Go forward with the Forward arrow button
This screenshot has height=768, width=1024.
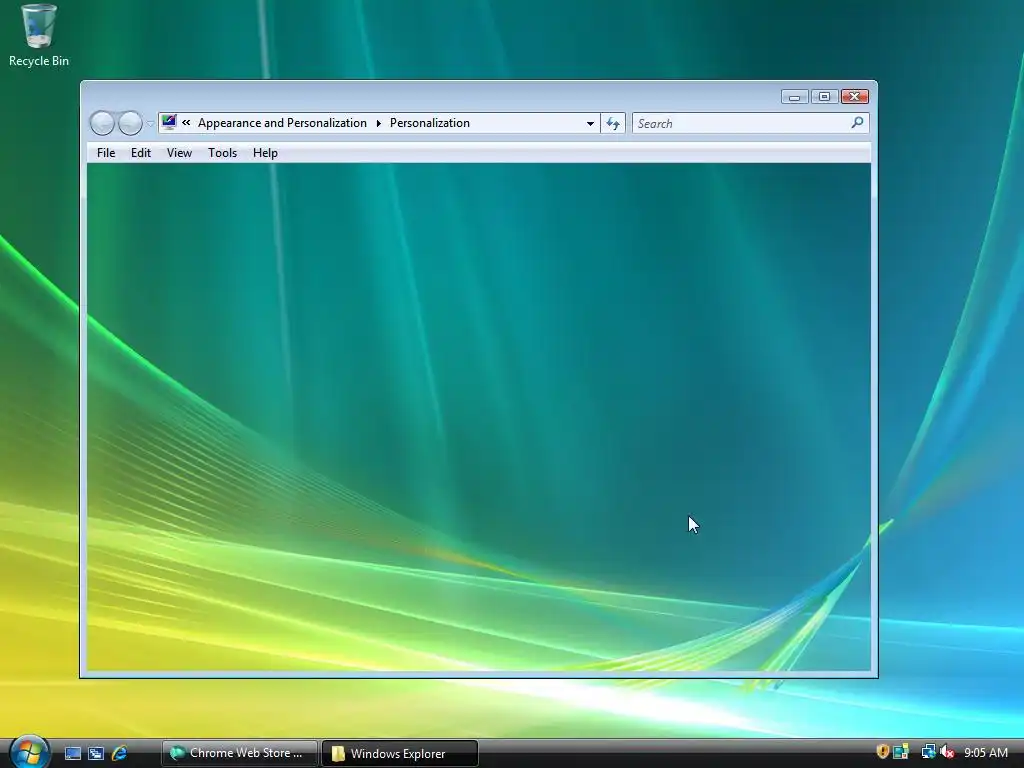[130, 123]
